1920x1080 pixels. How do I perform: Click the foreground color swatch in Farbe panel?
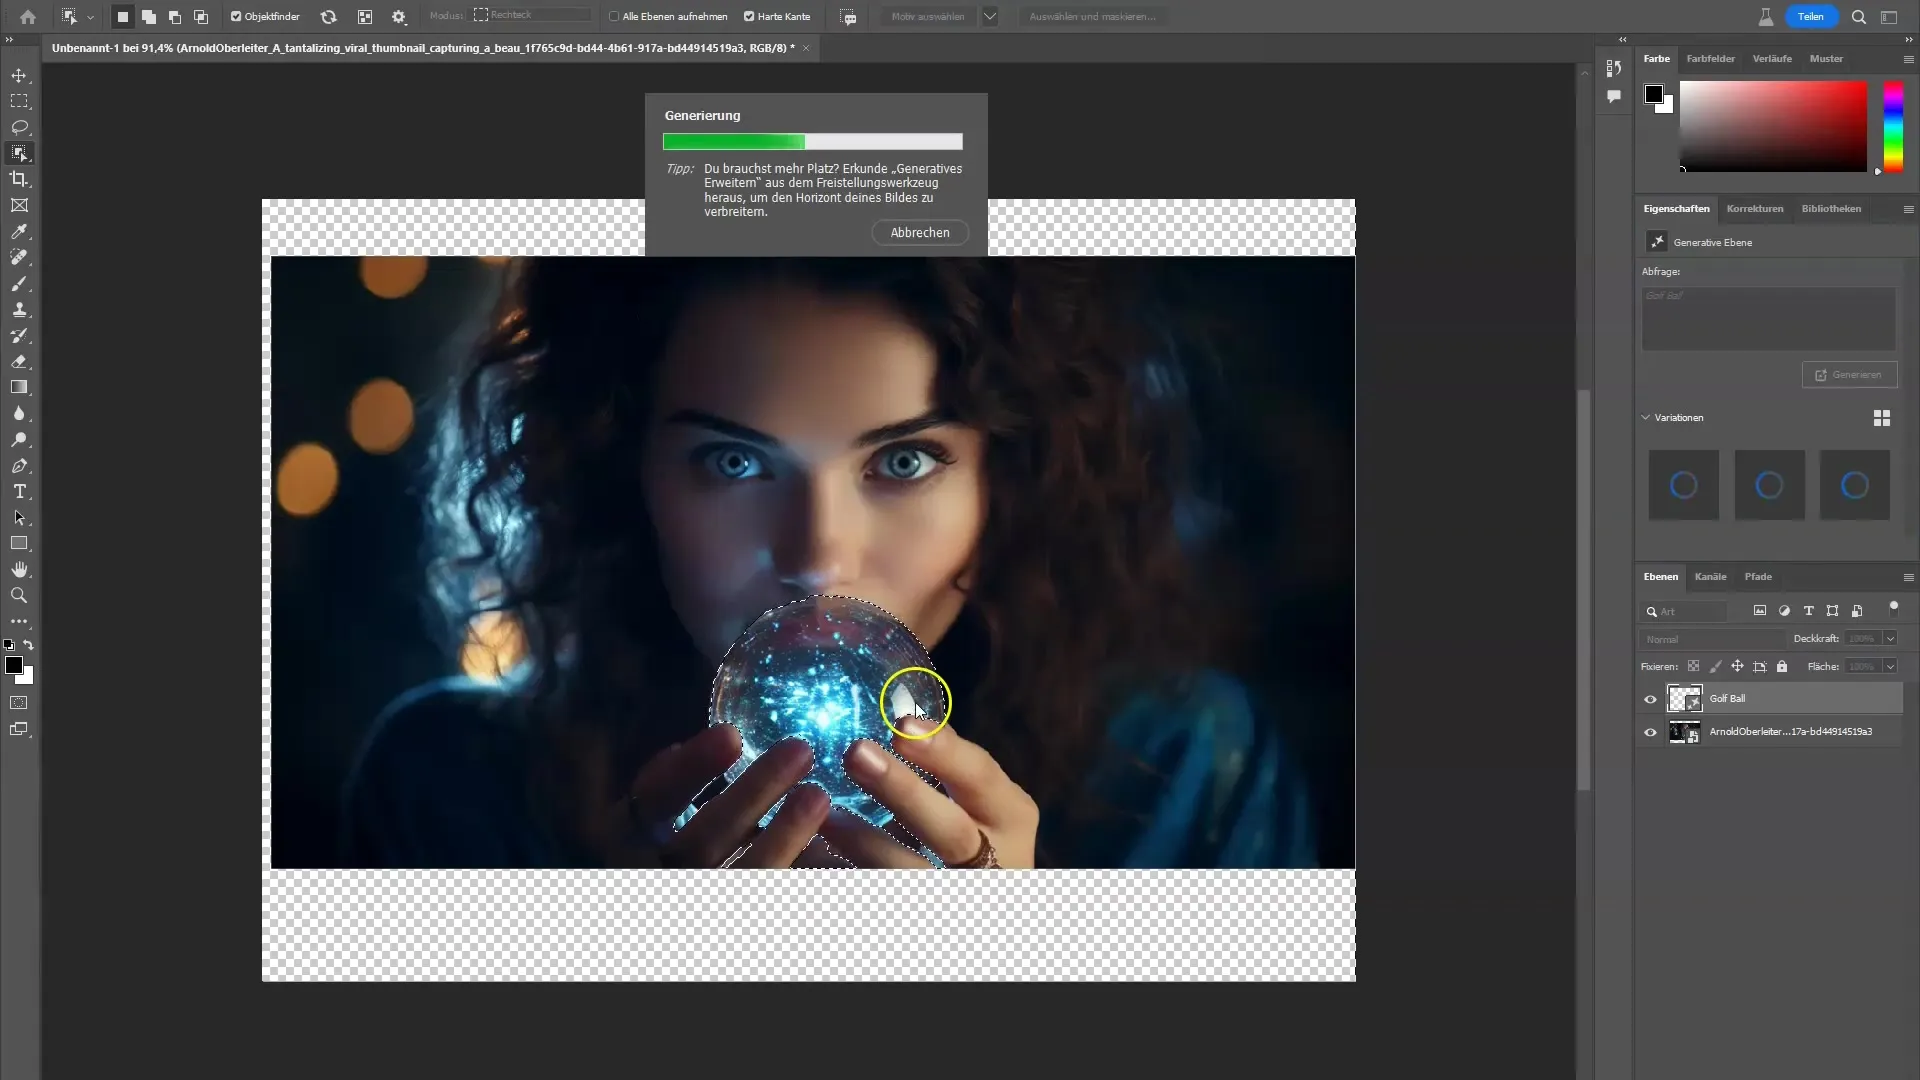1653,94
